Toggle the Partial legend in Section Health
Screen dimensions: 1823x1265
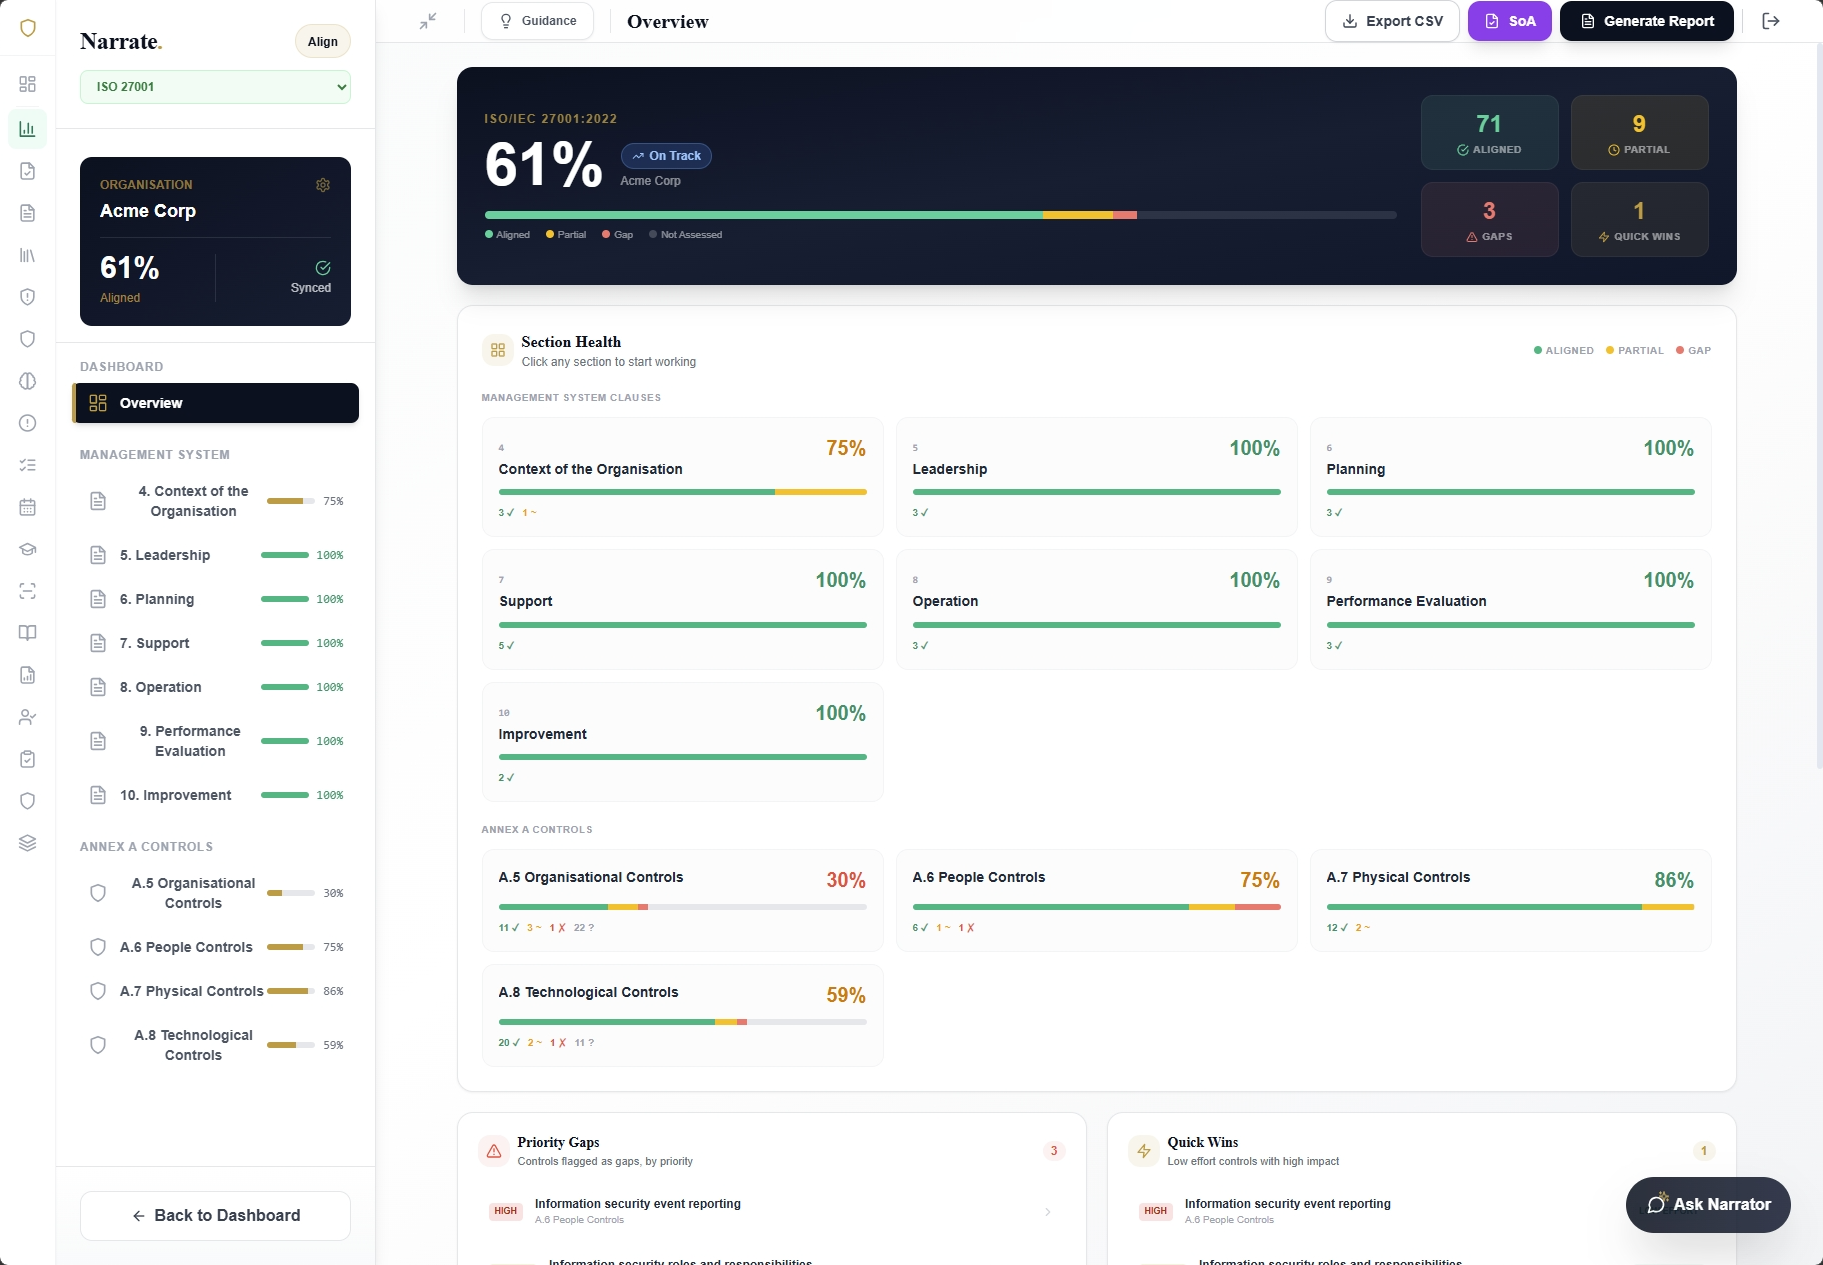(1634, 350)
